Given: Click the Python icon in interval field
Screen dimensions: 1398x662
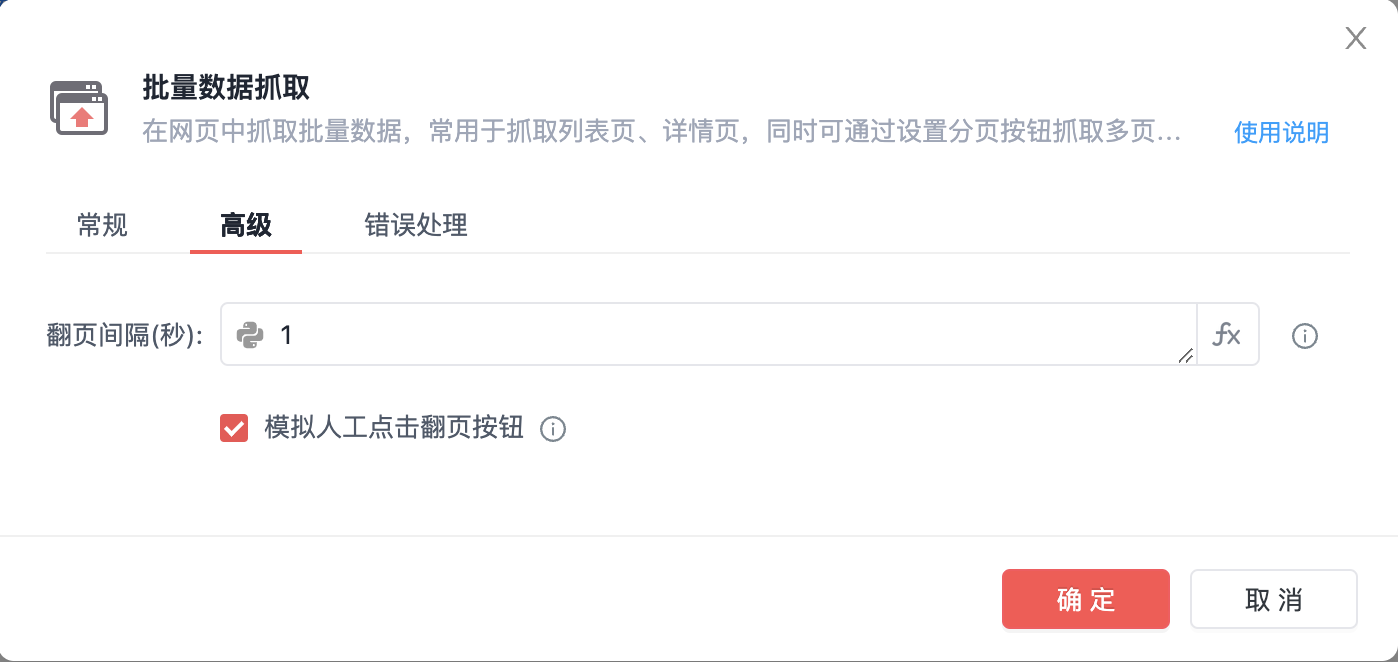Looking at the screenshot, I should tap(250, 335).
